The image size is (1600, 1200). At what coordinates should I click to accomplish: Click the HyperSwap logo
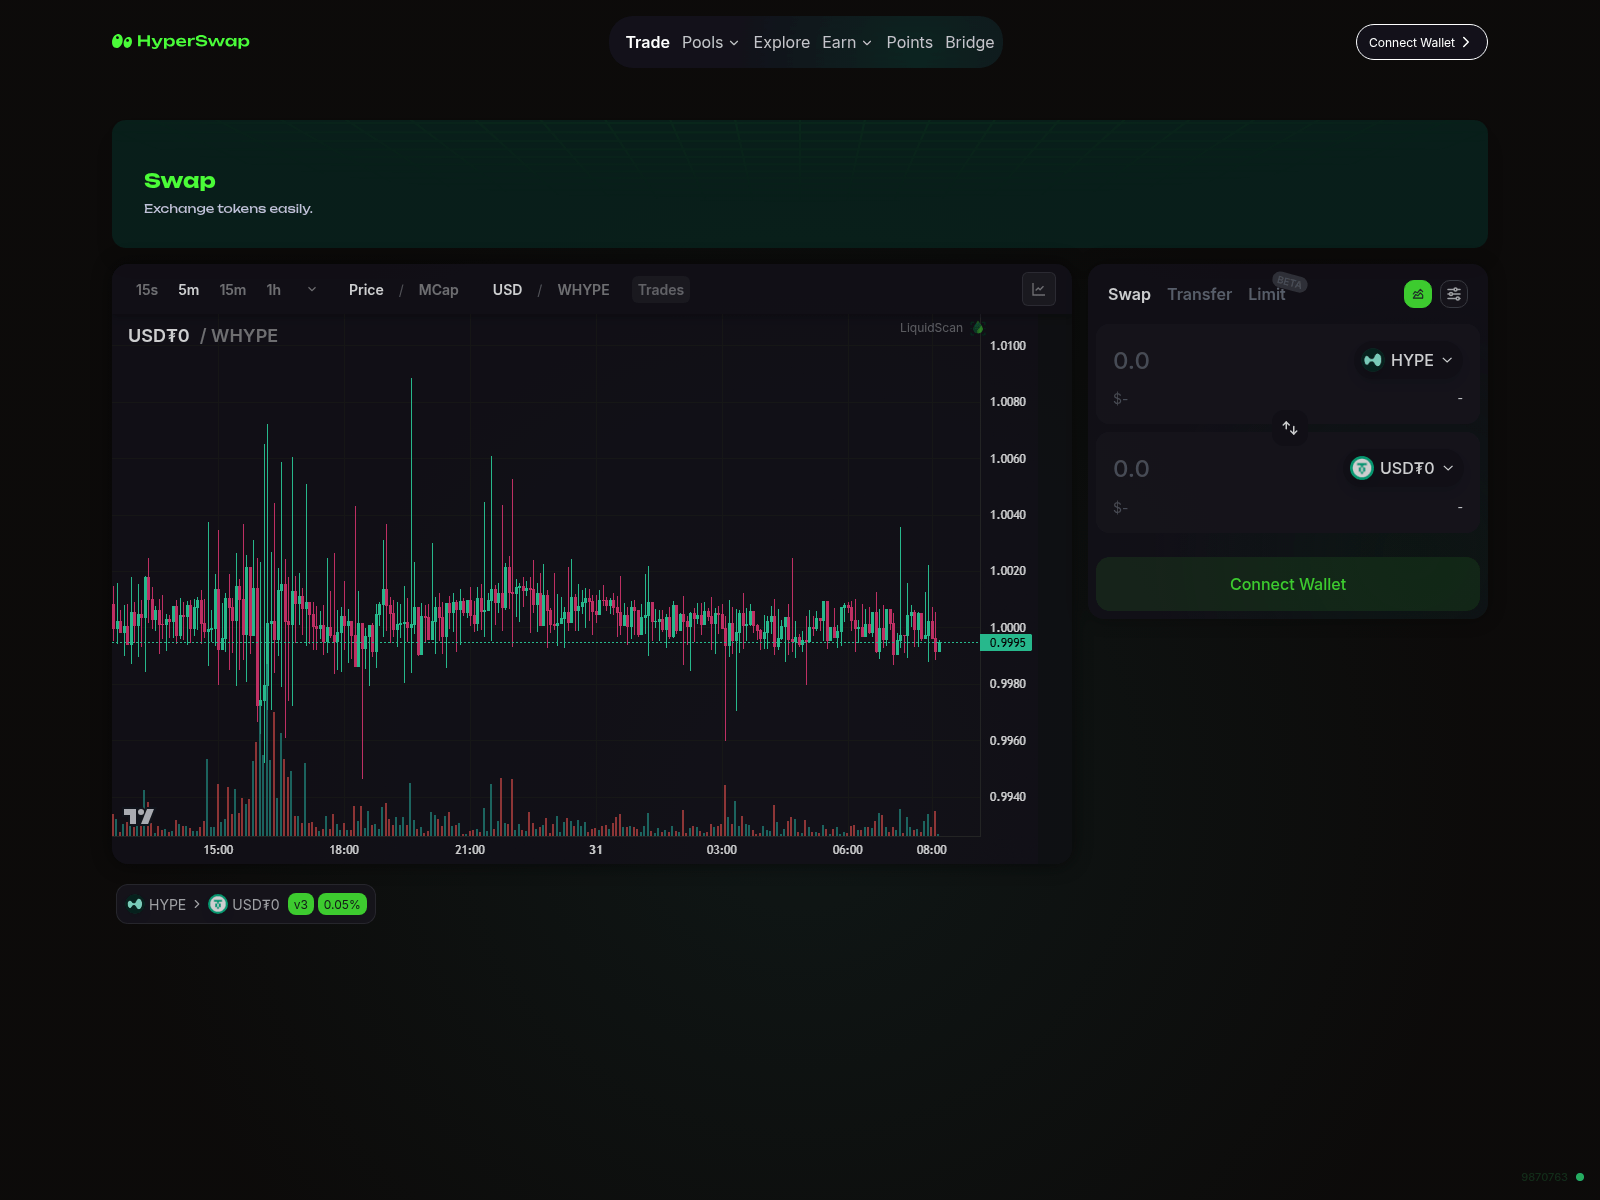pos(180,42)
